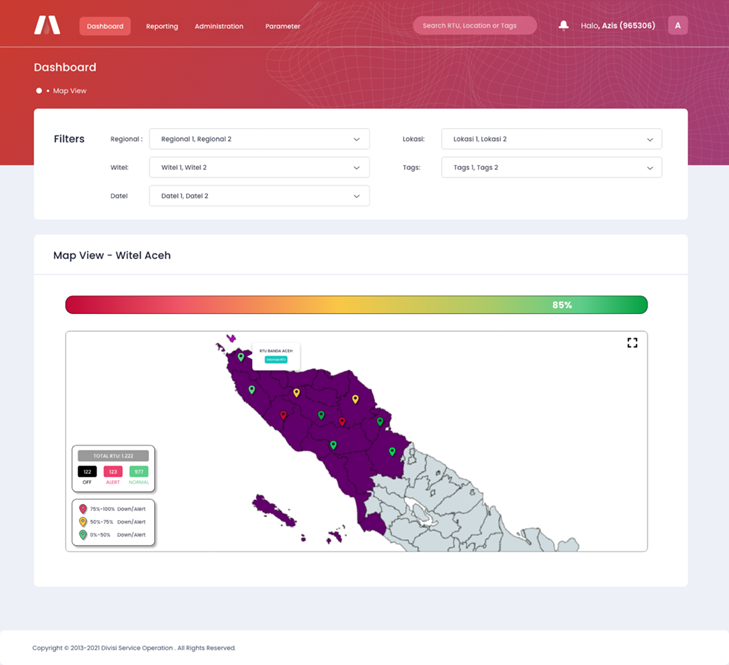
Task: Switch to the Parameter menu
Action: [282, 26]
